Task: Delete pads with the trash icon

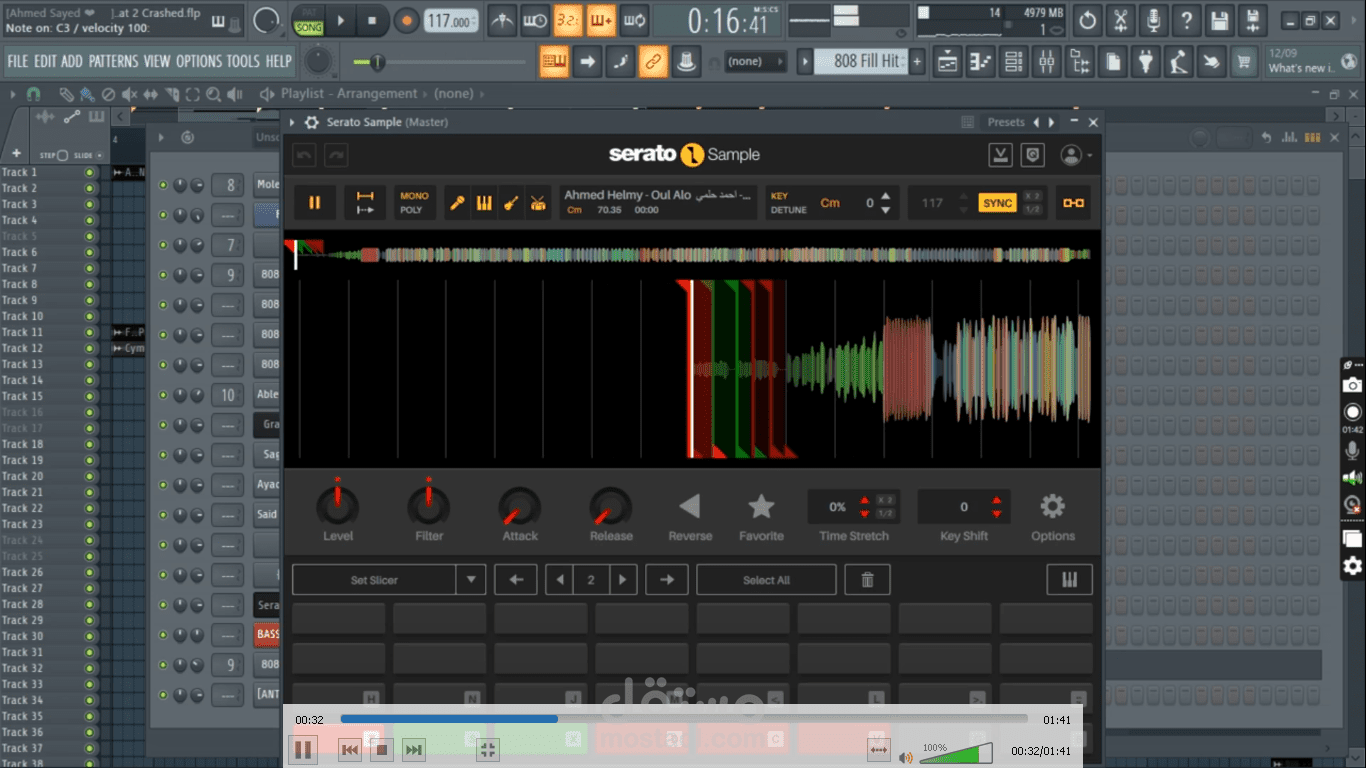Action: tap(867, 580)
